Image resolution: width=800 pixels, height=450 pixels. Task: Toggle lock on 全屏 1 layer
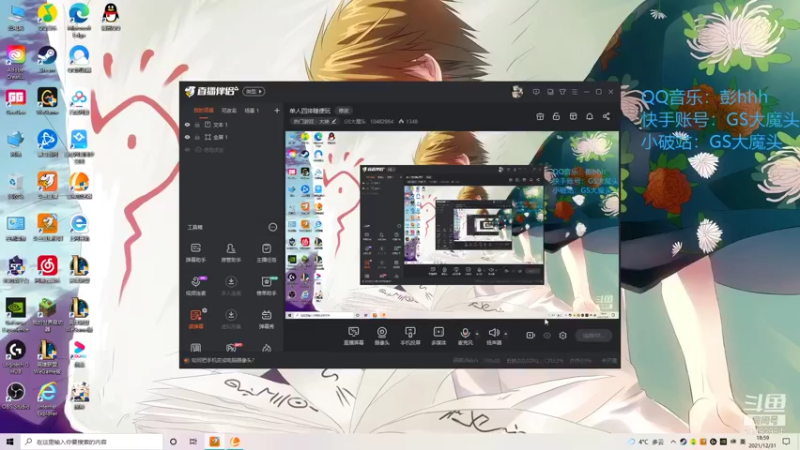click(197, 137)
